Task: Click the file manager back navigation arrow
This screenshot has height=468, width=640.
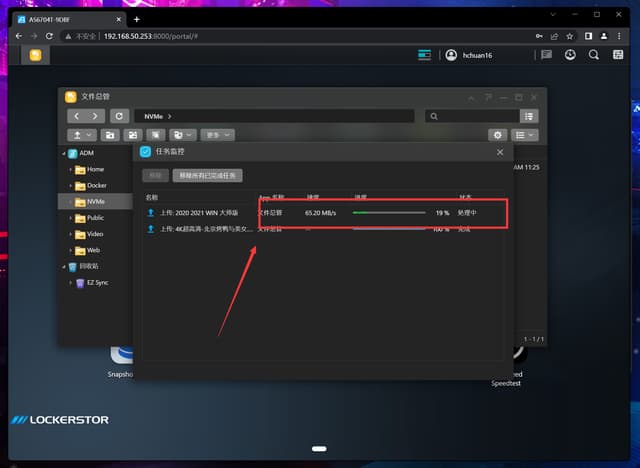Action: click(x=78, y=116)
